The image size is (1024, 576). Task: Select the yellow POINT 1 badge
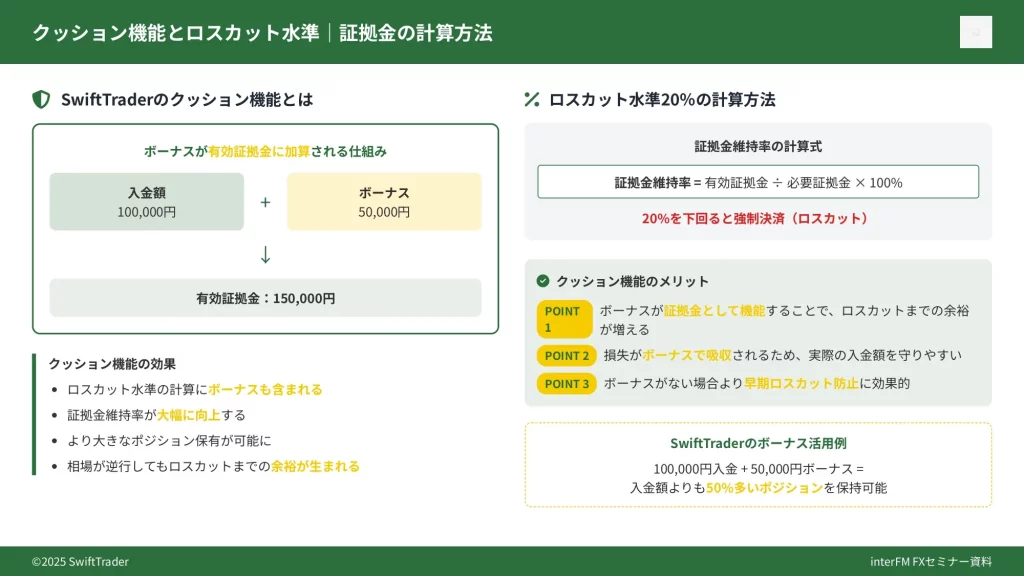tap(564, 319)
